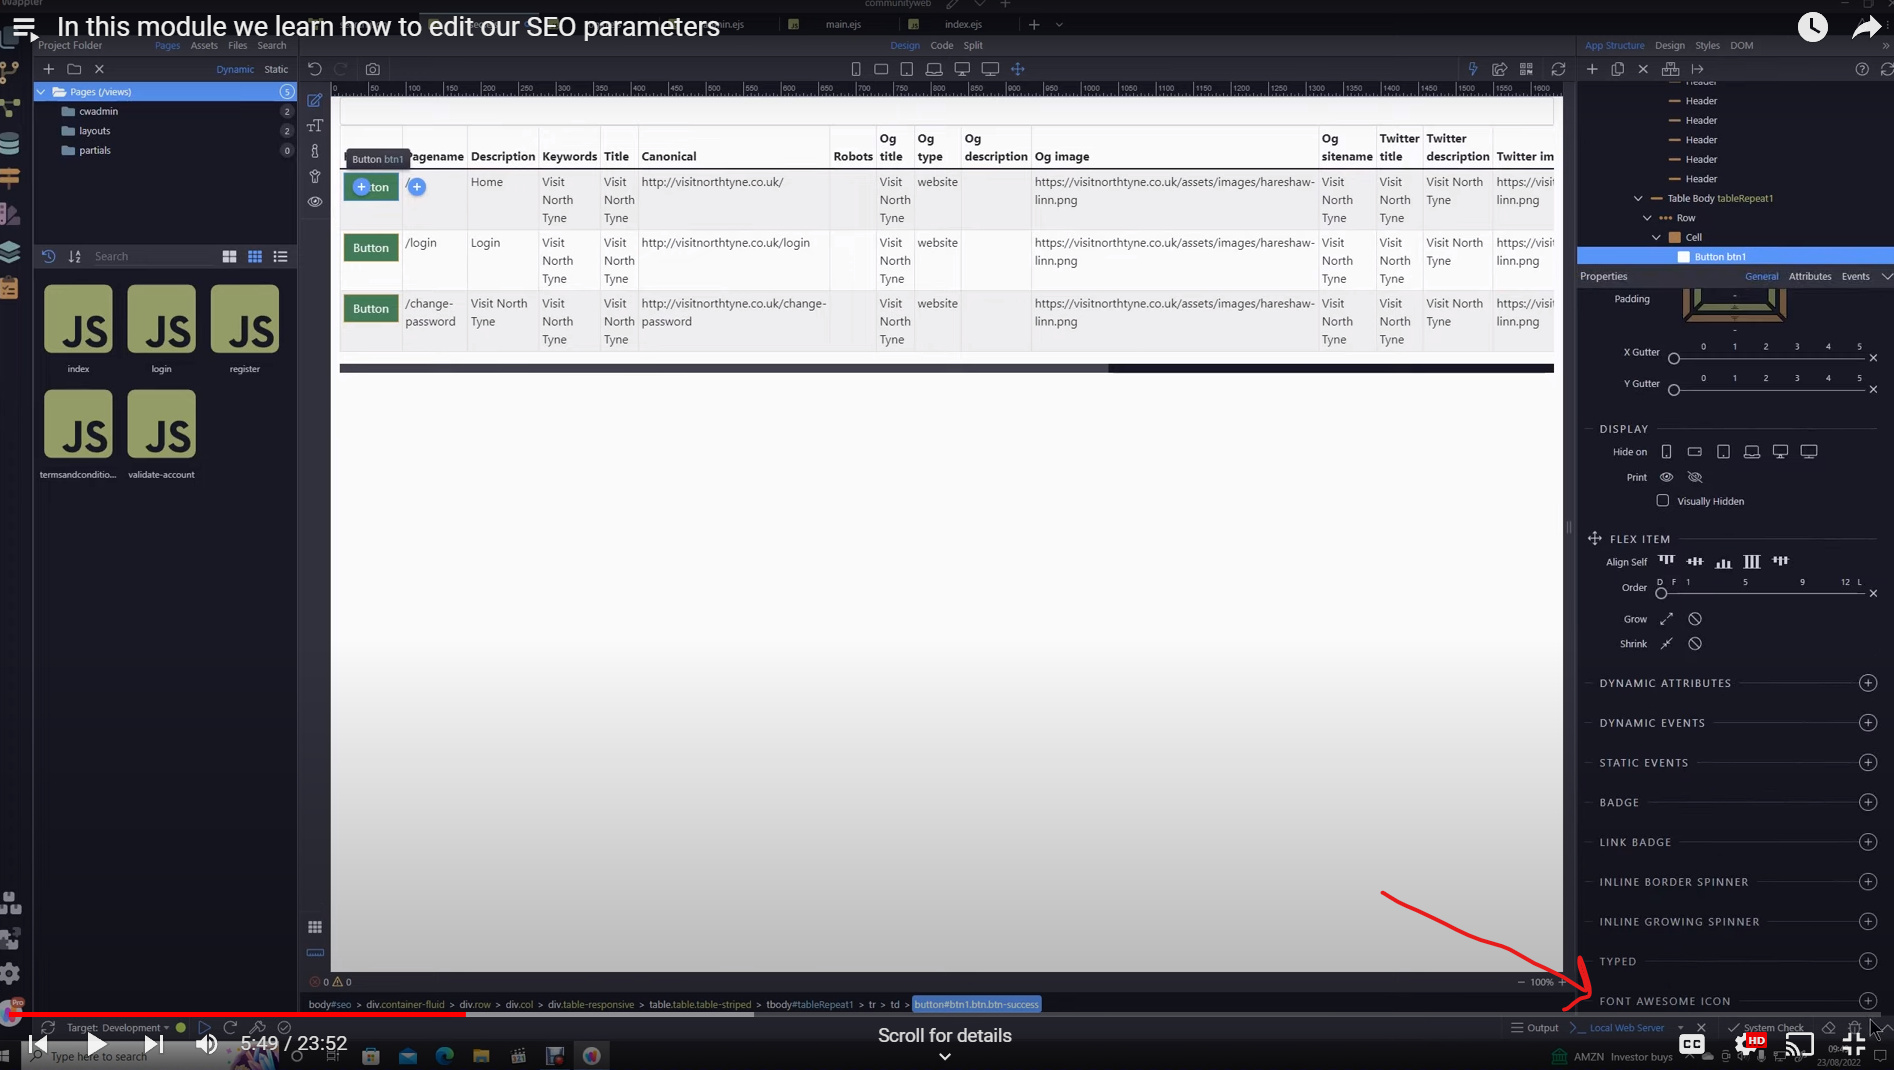
Task: Collapse the Cell node in App Structure
Action: [1657, 237]
